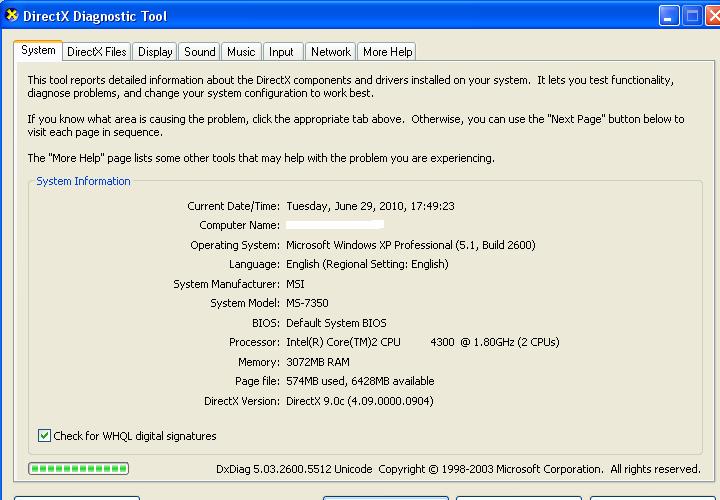The image size is (720, 500).
Task: Click the maximize button in the title bar
Action: (692, 16)
